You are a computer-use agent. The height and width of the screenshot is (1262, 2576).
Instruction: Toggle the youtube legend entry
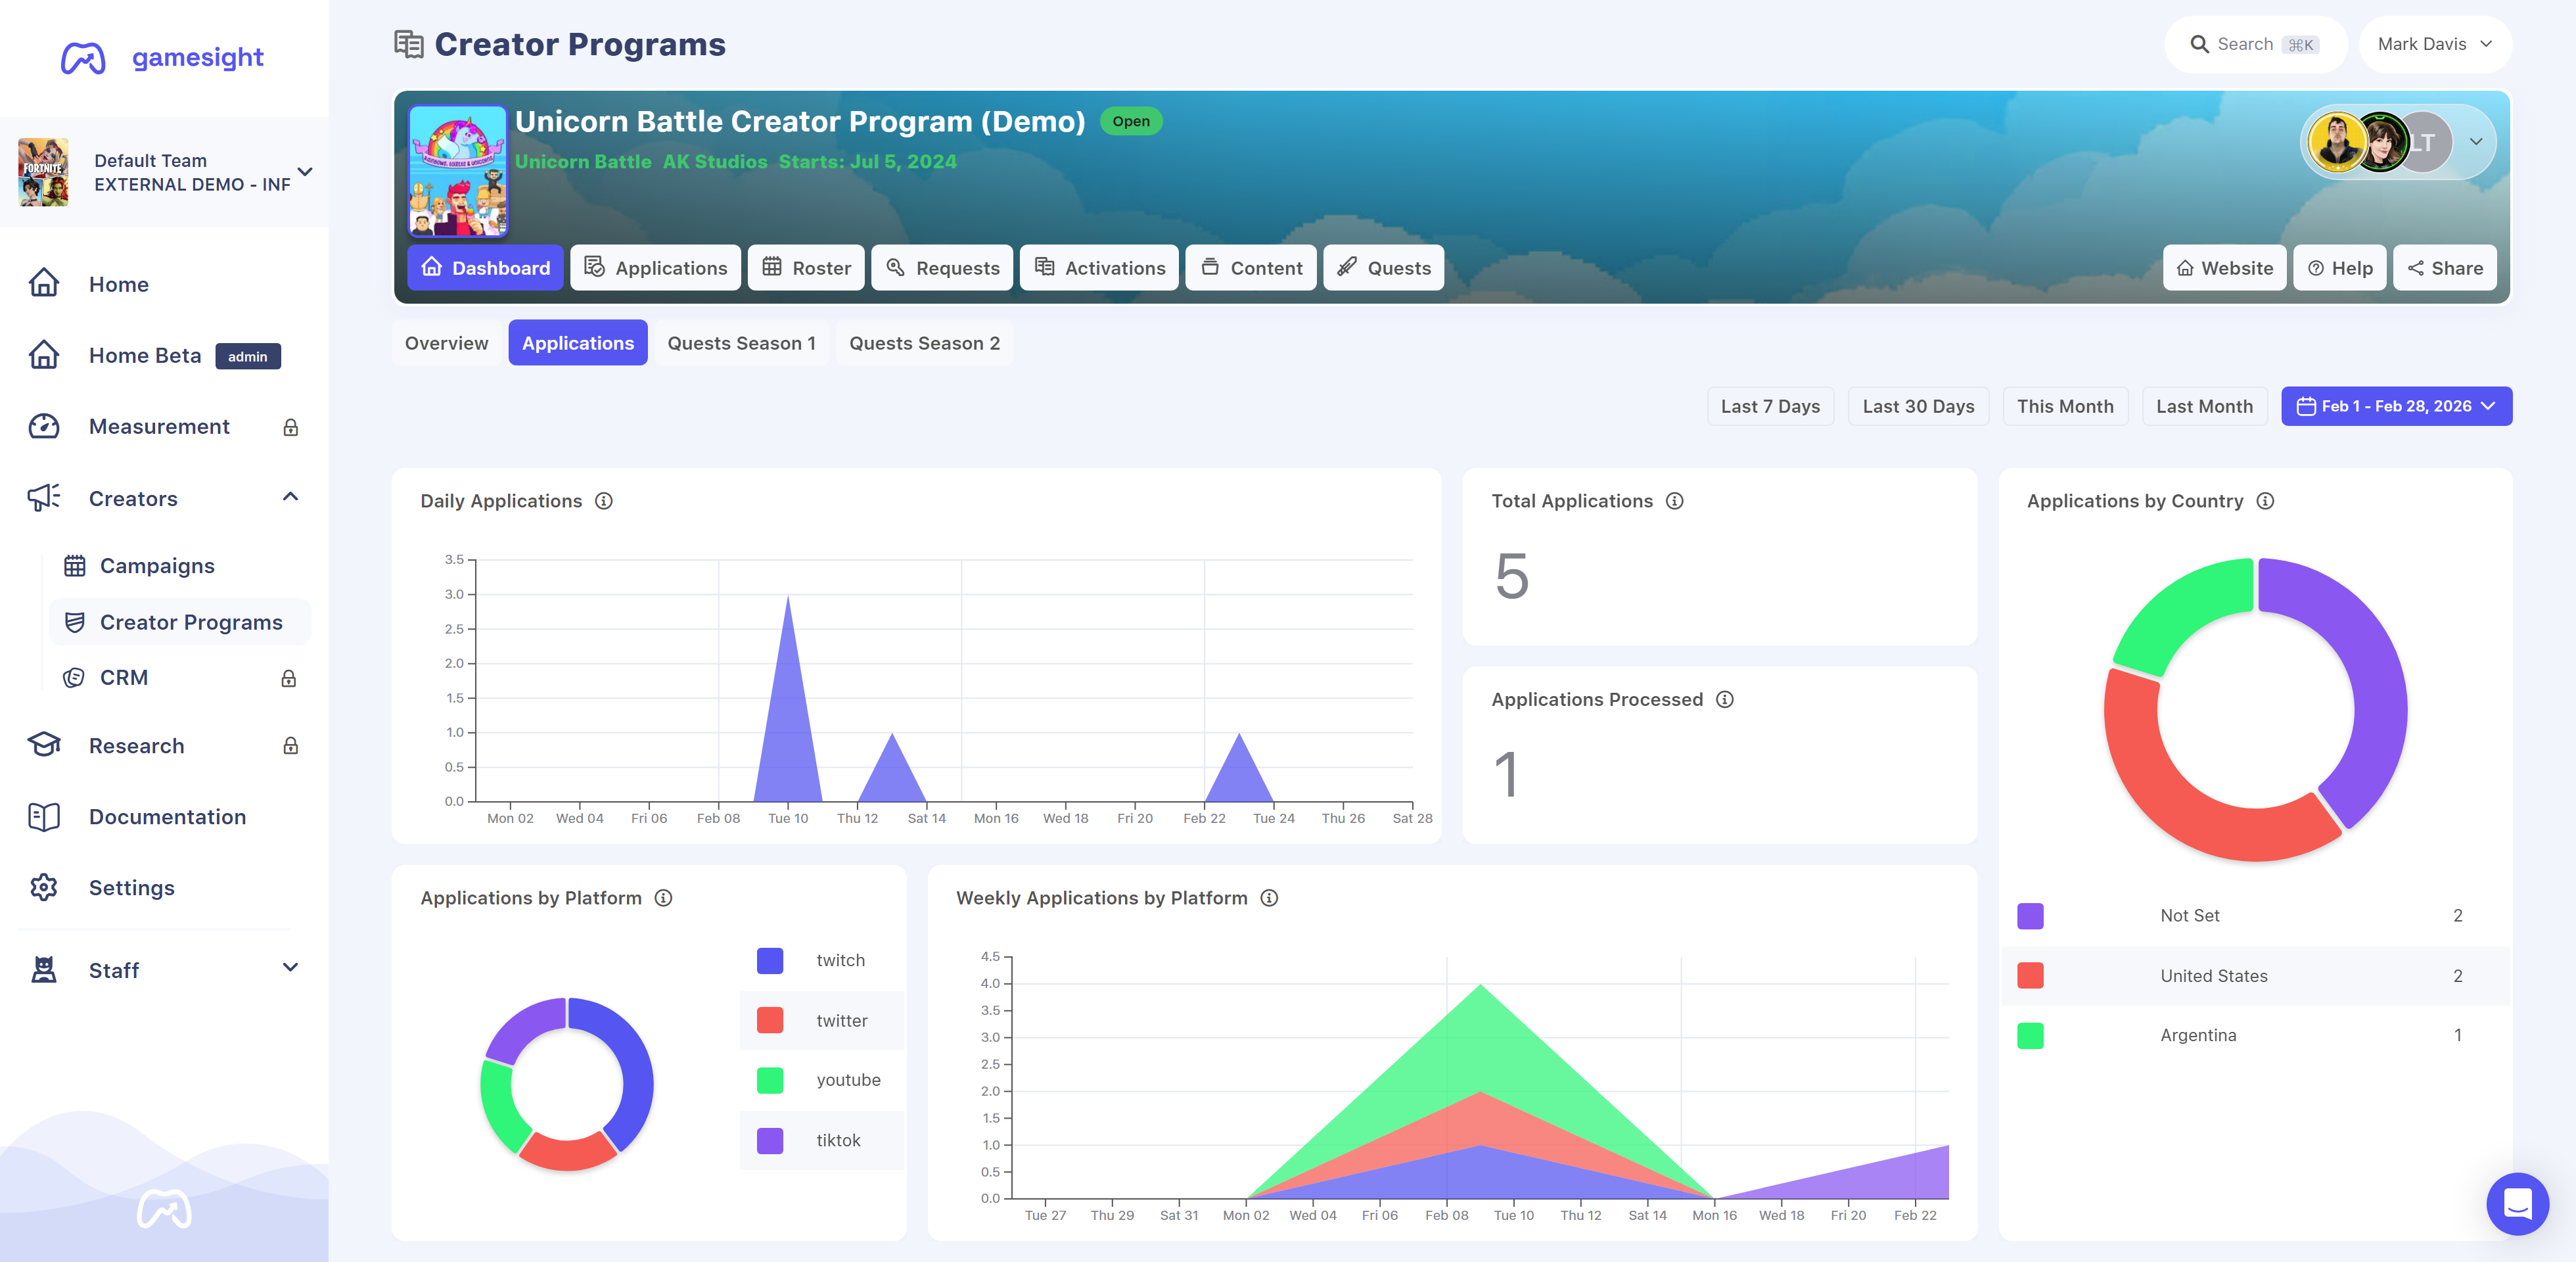pyautogui.click(x=822, y=1080)
